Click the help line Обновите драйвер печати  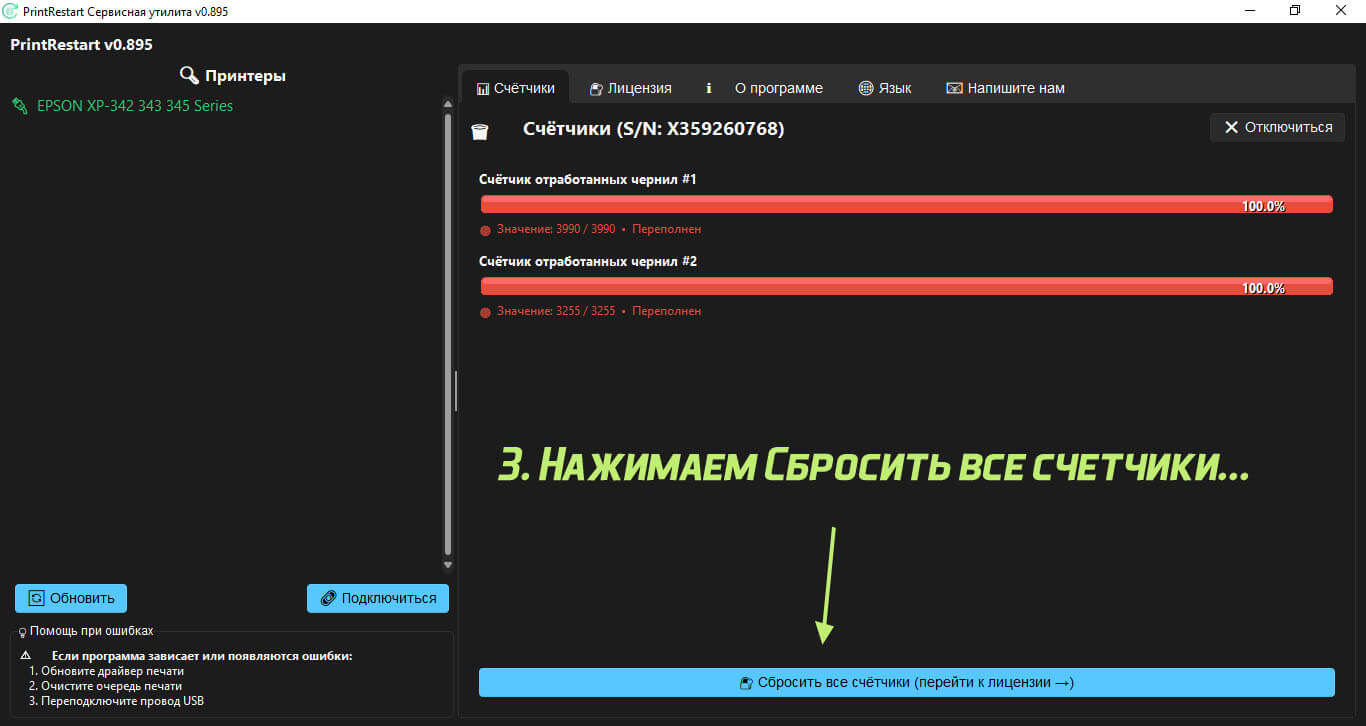(112, 672)
